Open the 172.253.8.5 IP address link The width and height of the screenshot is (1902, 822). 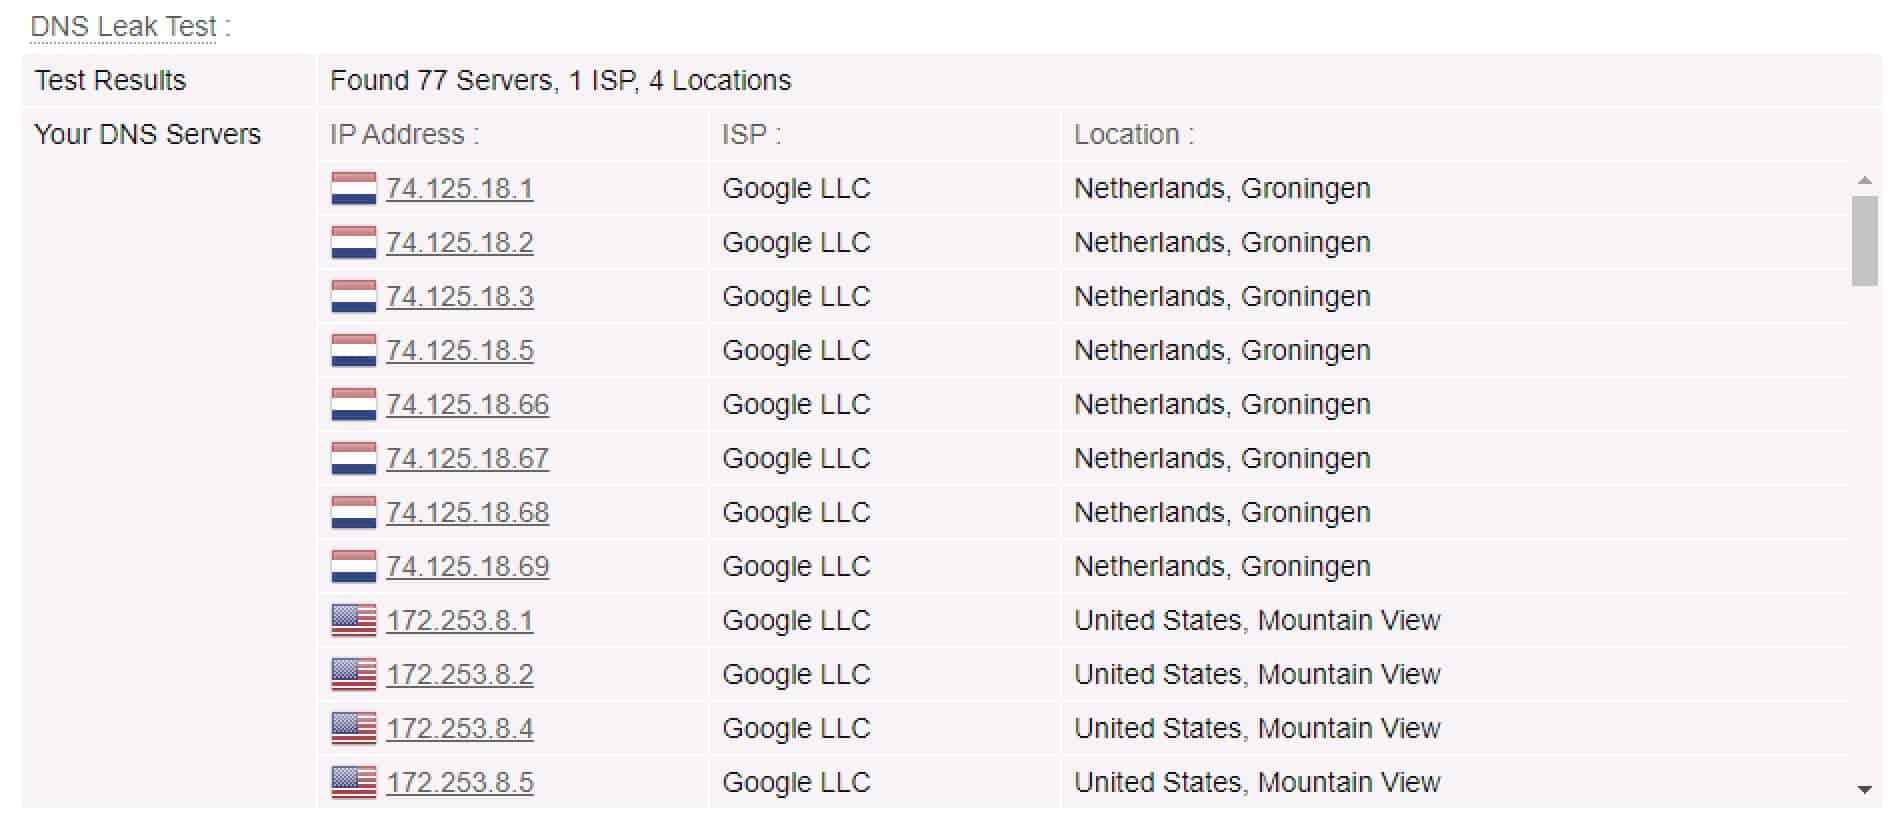pyautogui.click(x=460, y=783)
